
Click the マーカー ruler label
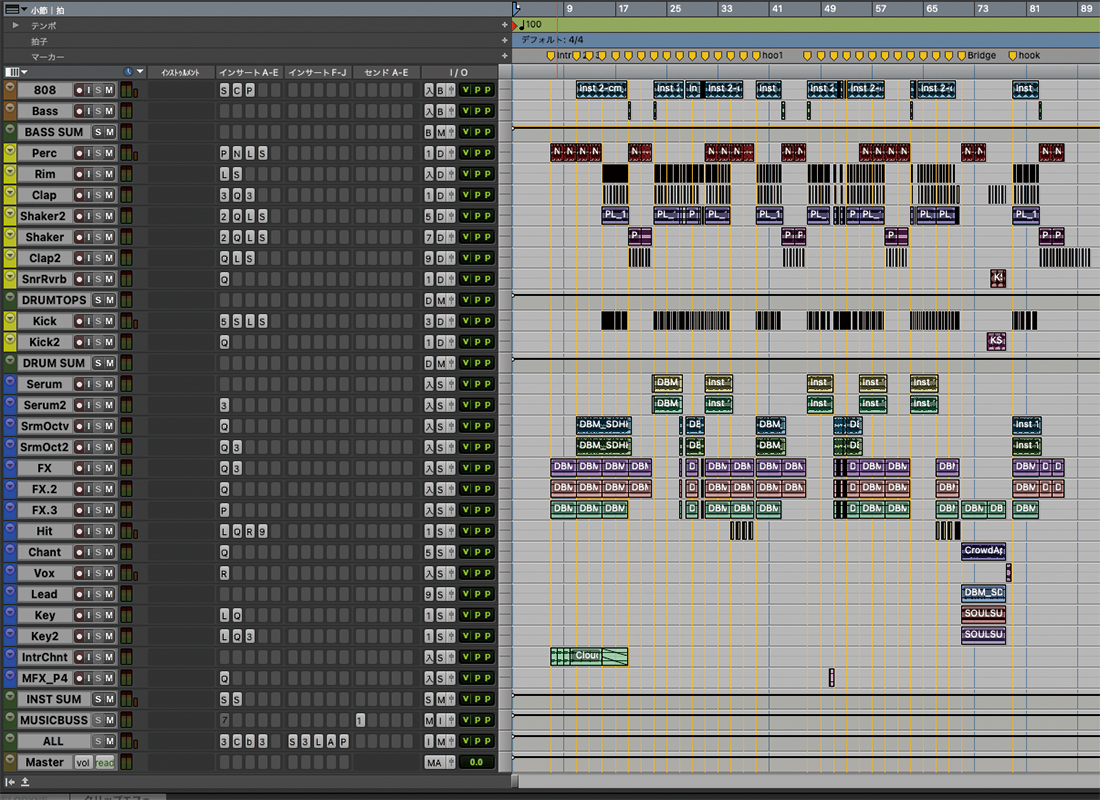(x=48, y=57)
